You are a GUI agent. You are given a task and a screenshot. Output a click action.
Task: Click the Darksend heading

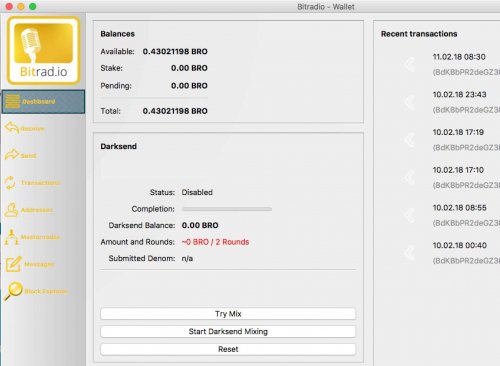pyautogui.click(x=119, y=146)
